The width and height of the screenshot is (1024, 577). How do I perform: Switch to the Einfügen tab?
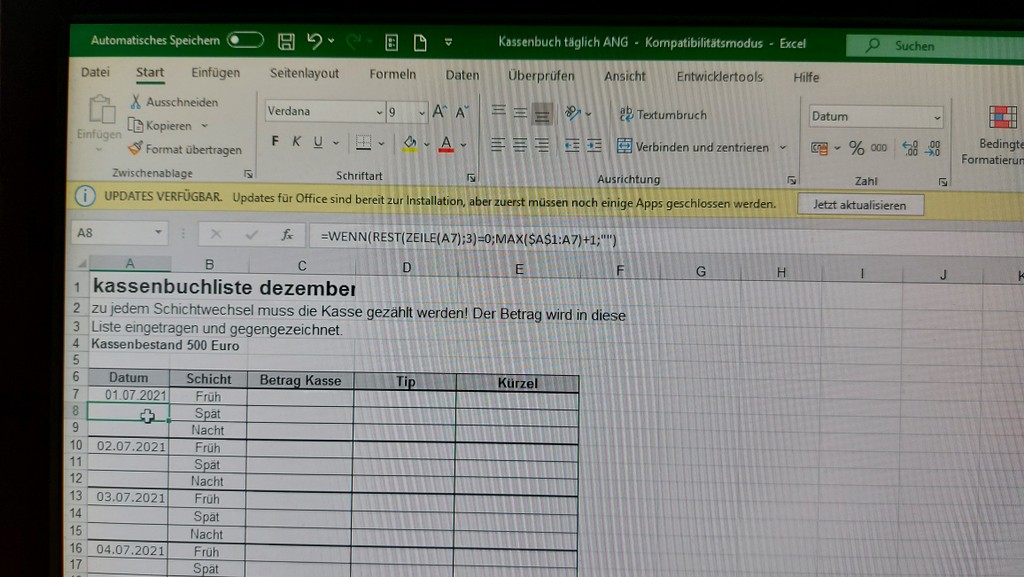tap(216, 72)
